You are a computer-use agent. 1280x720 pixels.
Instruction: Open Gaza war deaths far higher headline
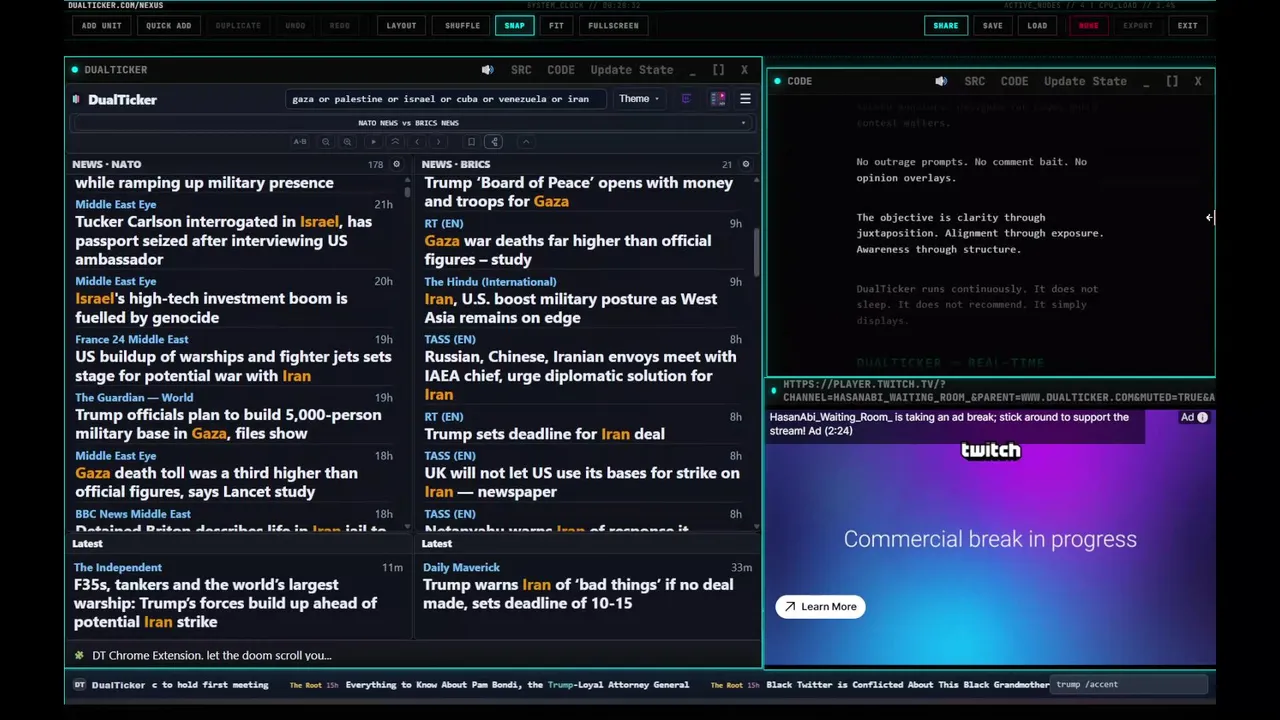coord(568,250)
